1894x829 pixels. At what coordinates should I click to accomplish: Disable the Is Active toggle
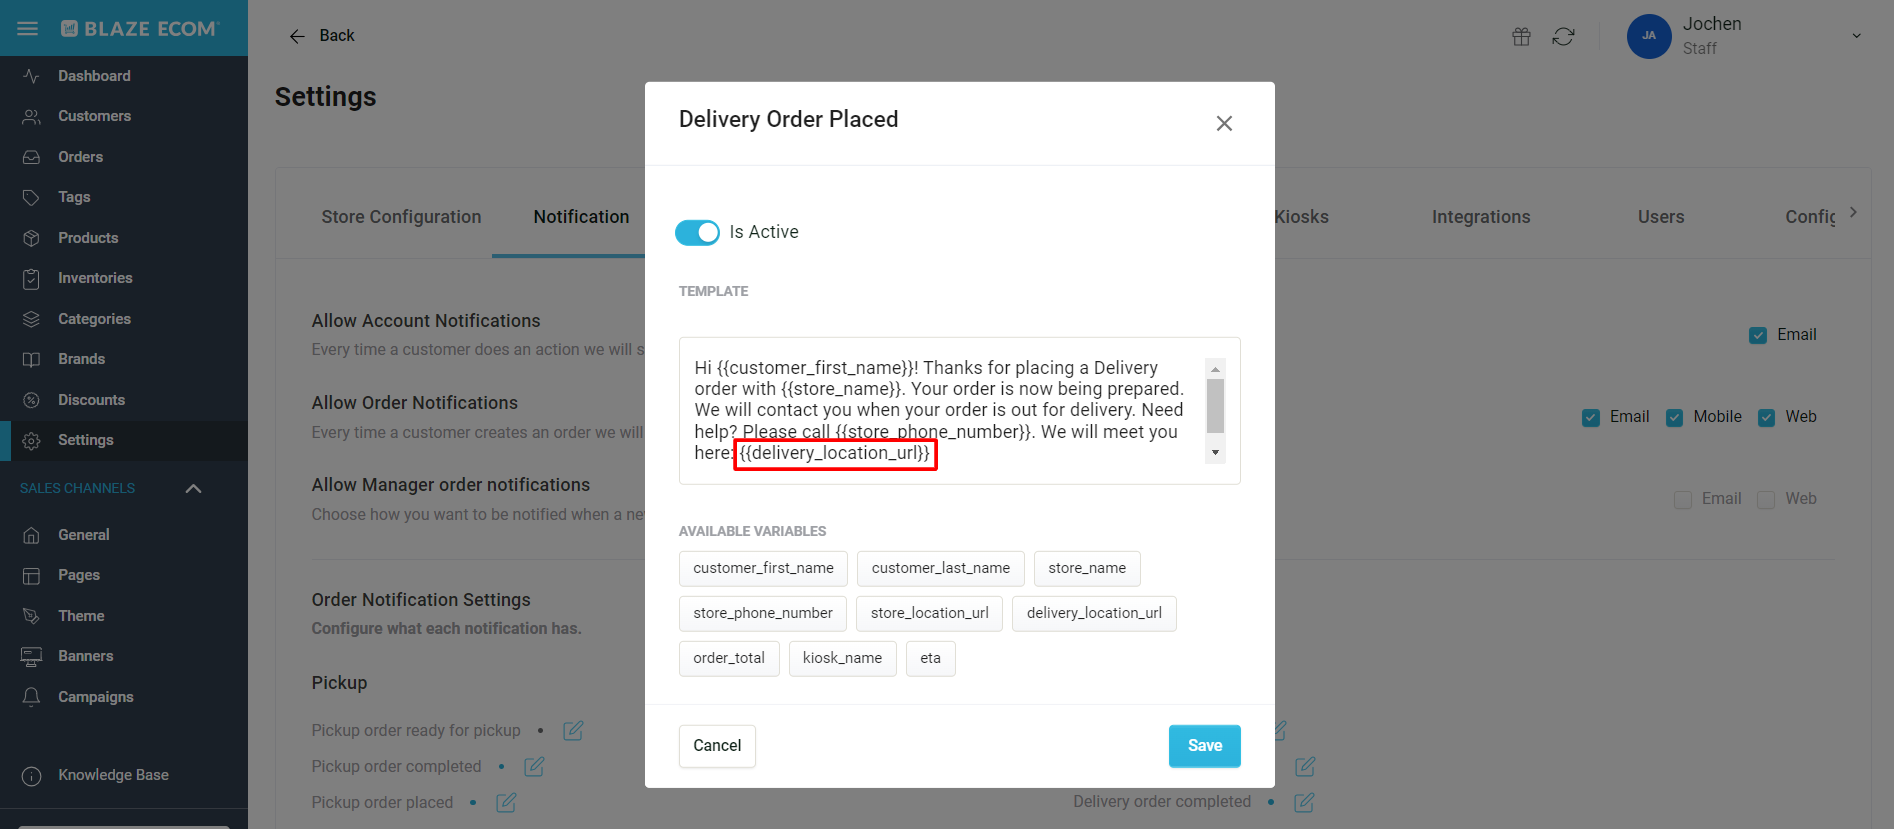coord(698,232)
